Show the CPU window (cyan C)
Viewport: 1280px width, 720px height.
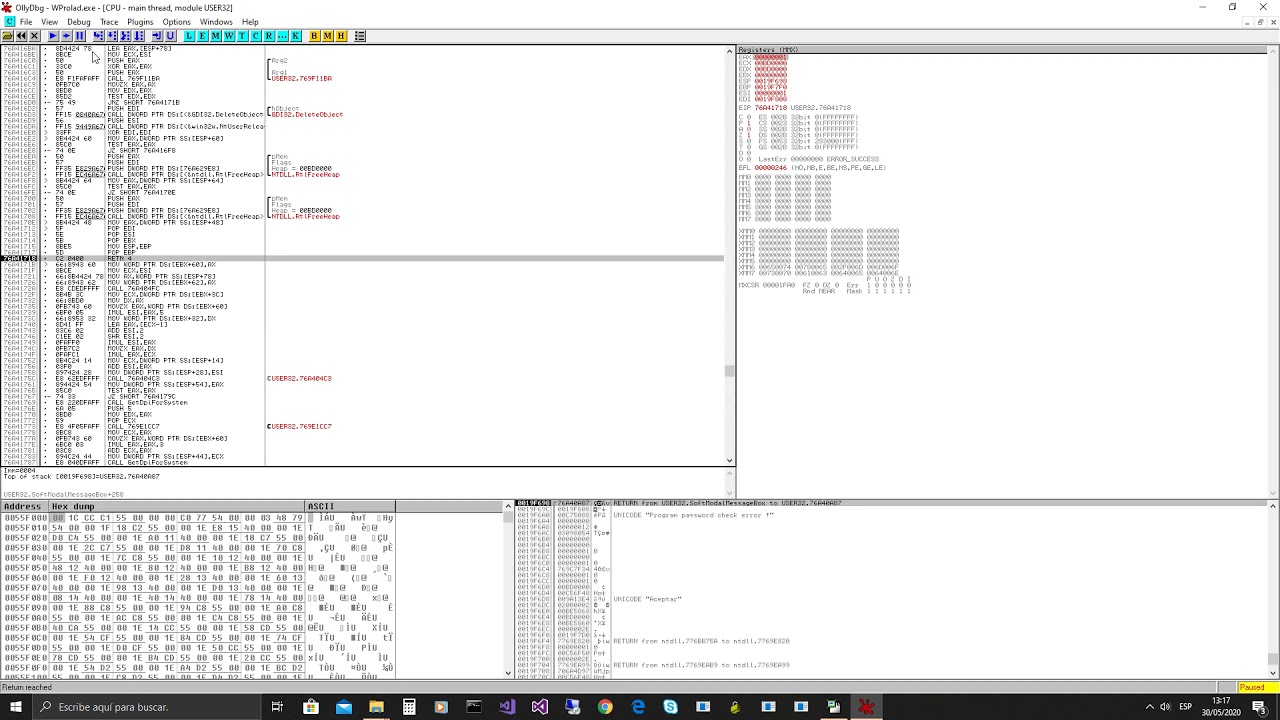[x=256, y=36]
